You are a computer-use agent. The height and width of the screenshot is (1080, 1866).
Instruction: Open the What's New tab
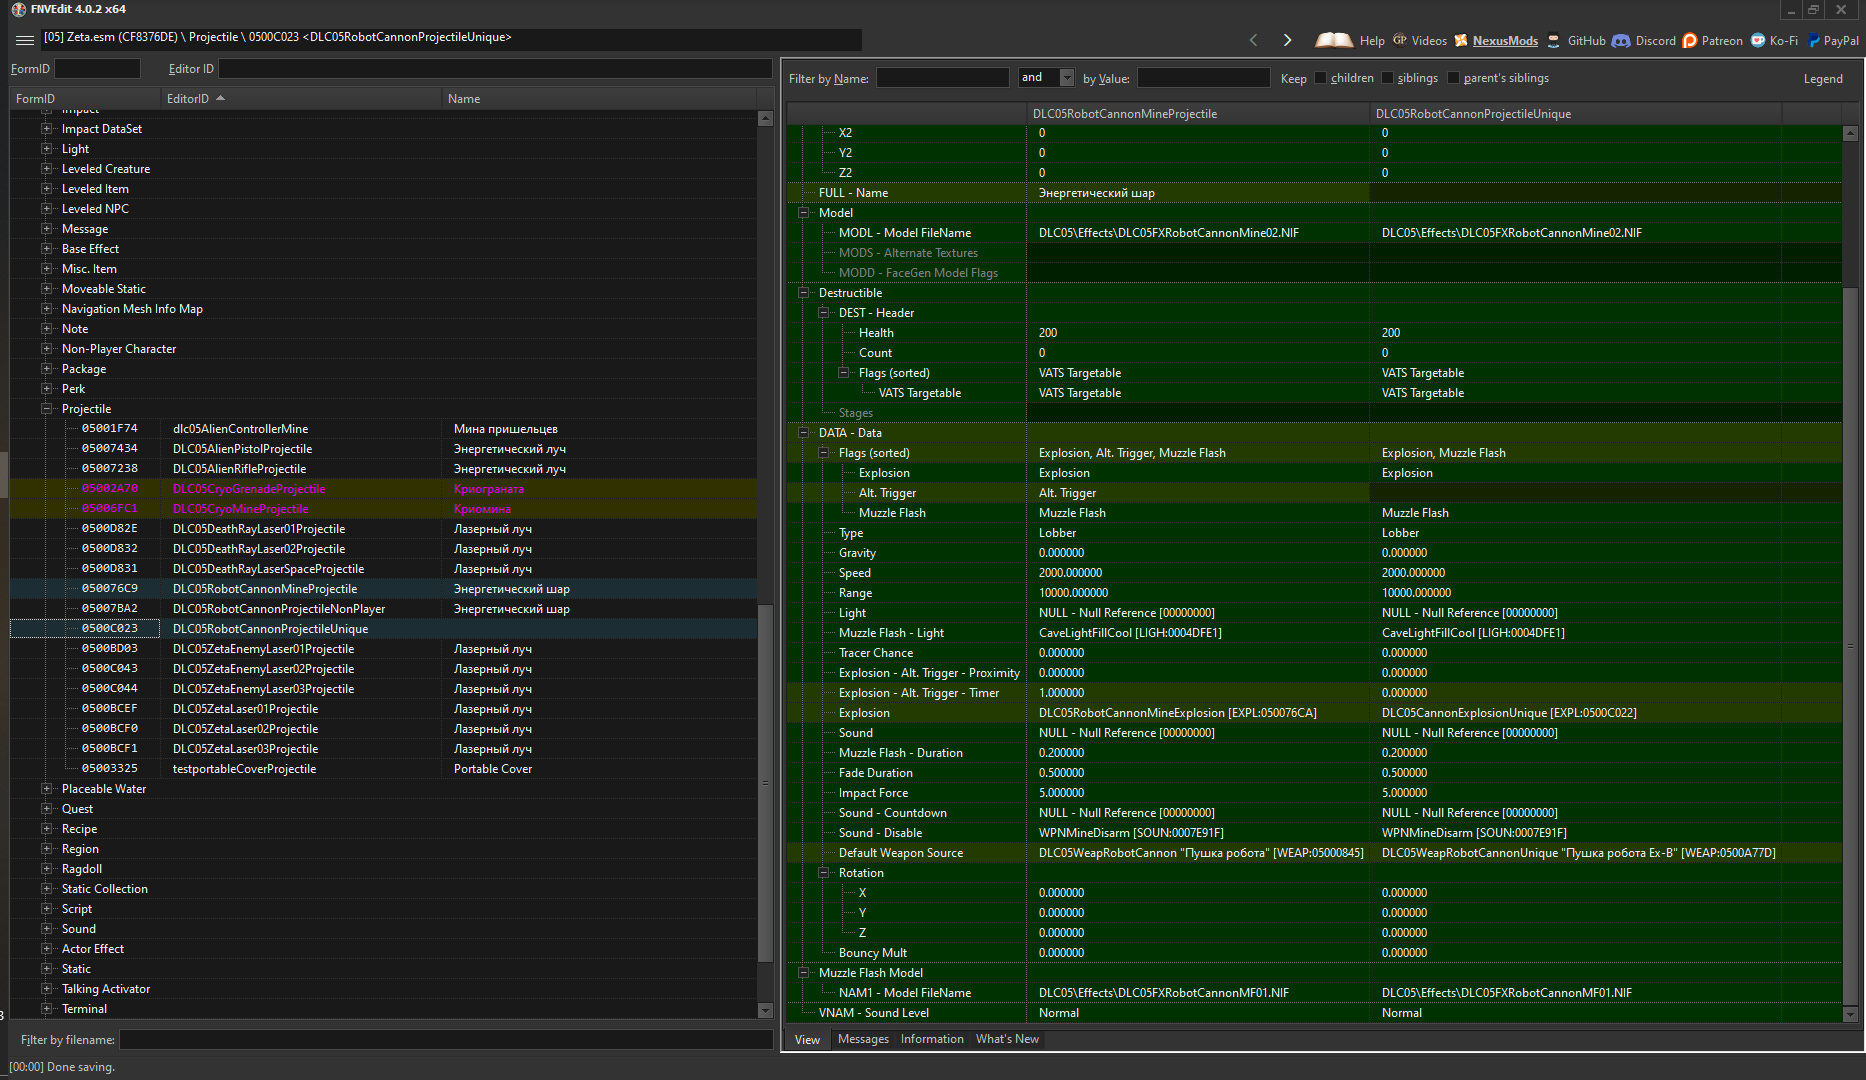coord(1007,1039)
